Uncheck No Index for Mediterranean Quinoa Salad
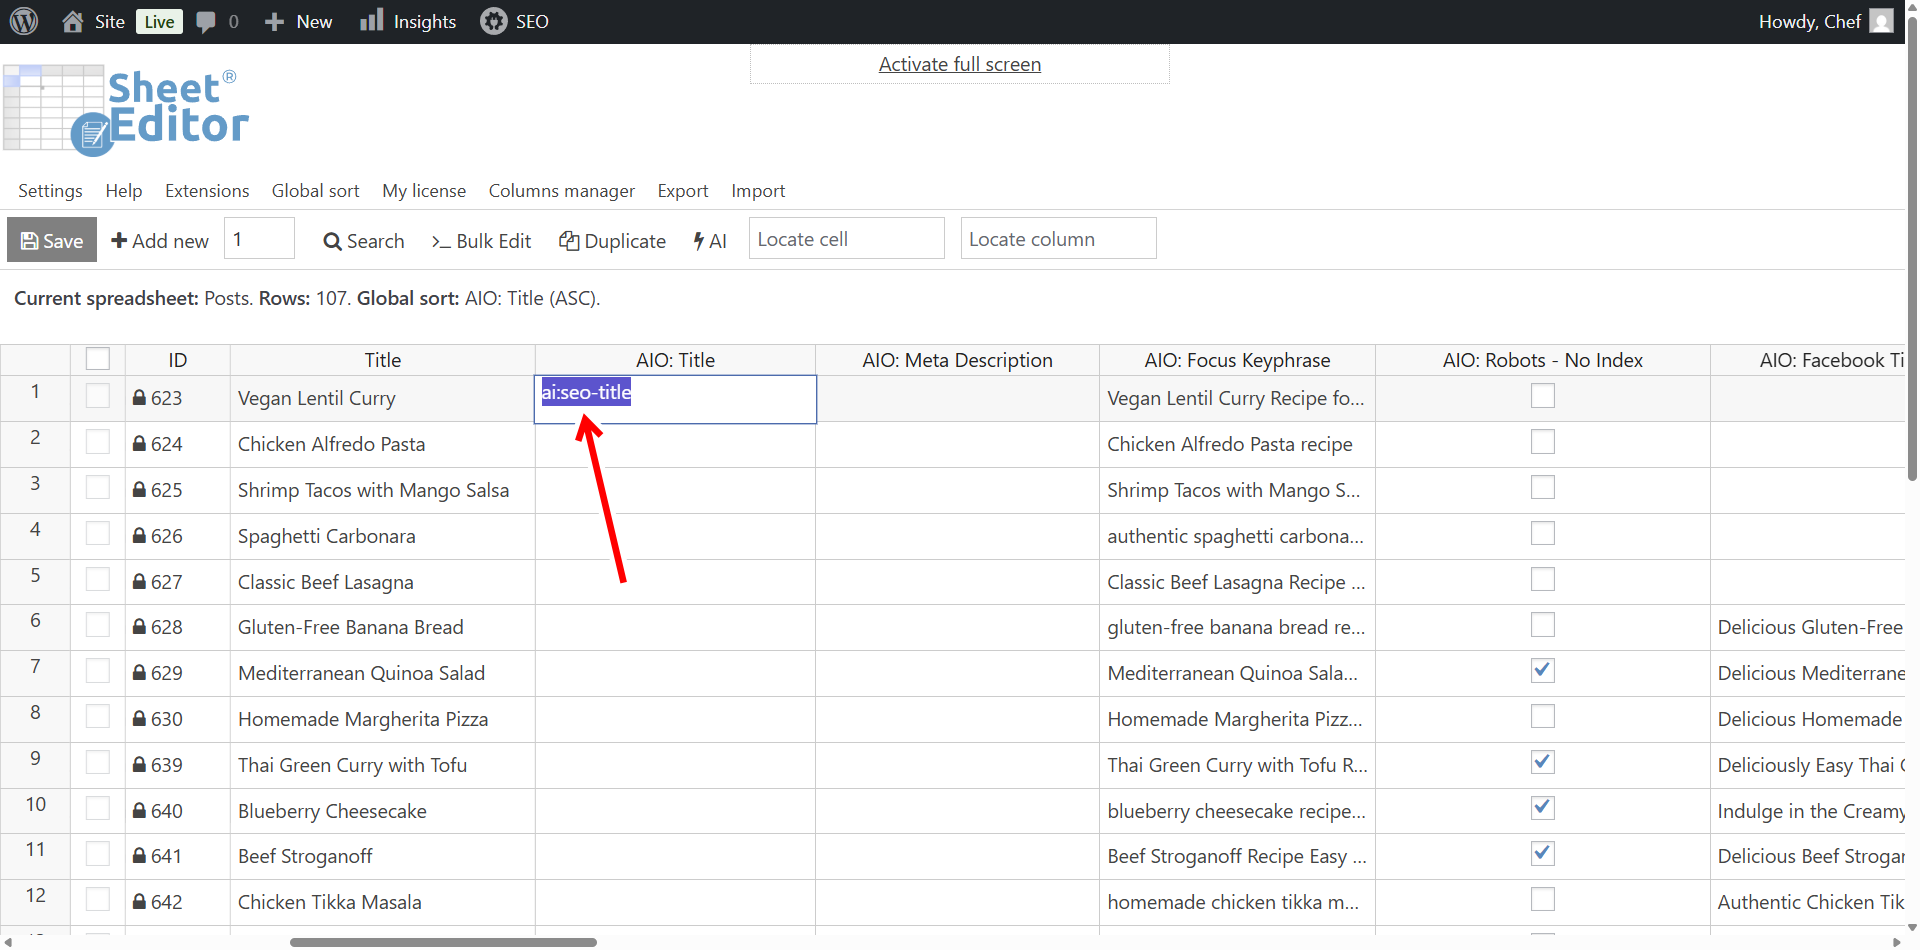This screenshot has height=950, width=1920. (x=1542, y=671)
